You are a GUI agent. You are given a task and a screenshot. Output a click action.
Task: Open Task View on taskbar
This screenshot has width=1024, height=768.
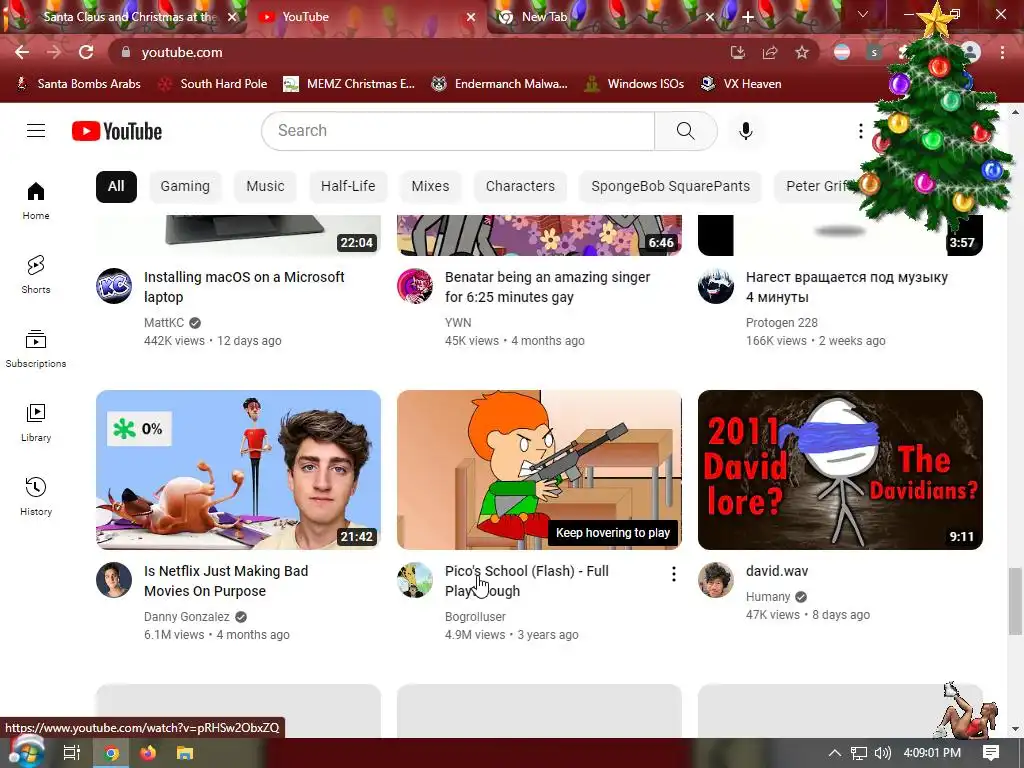coord(72,753)
